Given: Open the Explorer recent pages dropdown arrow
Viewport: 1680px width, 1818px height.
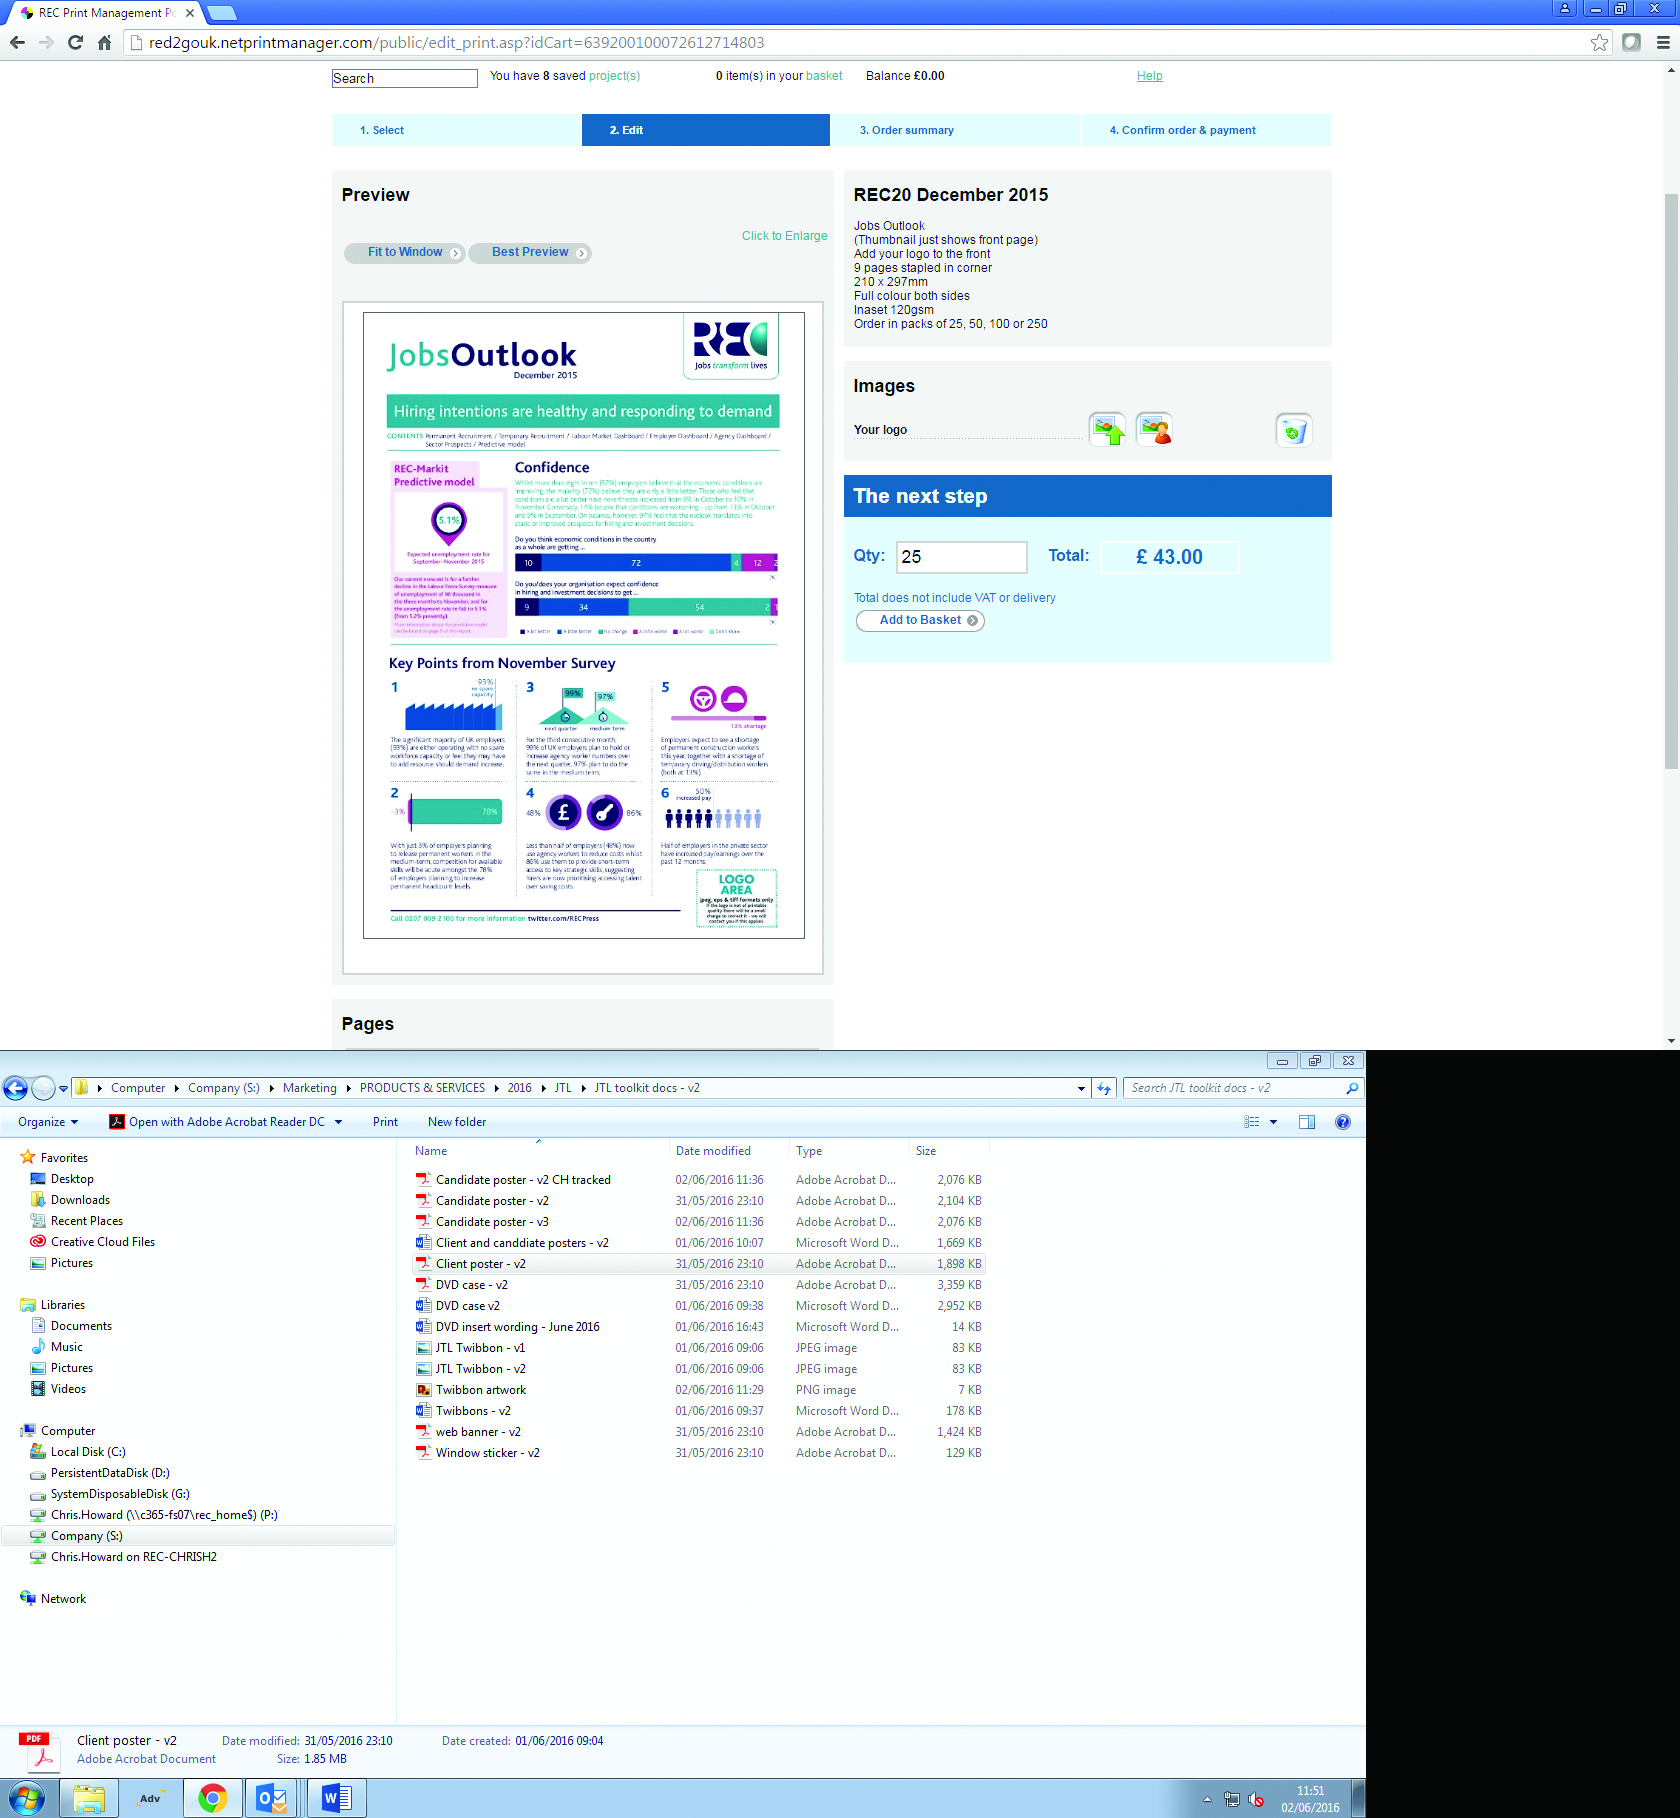Looking at the screenshot, I should (x=63, y=1088).
